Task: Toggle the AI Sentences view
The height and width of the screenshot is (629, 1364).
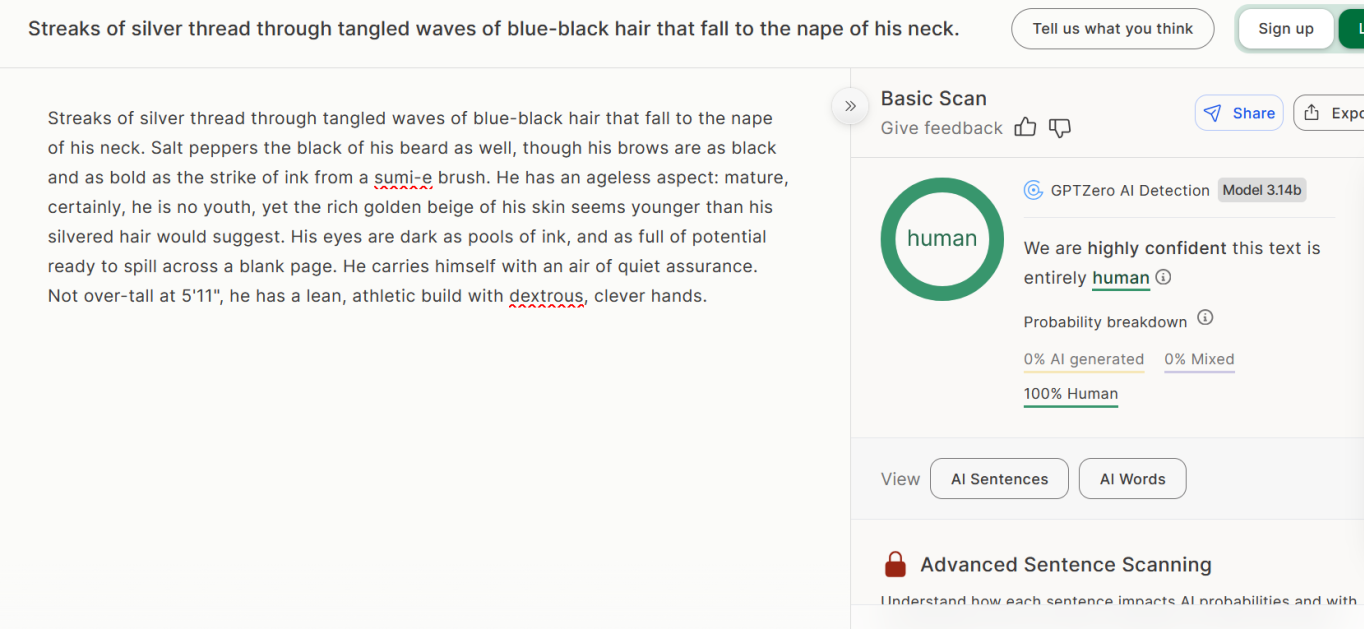Action: (999, 479)
